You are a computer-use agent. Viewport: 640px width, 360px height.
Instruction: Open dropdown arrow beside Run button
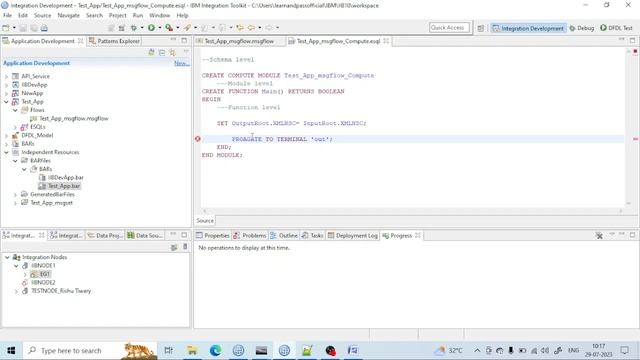pos(160,28)
